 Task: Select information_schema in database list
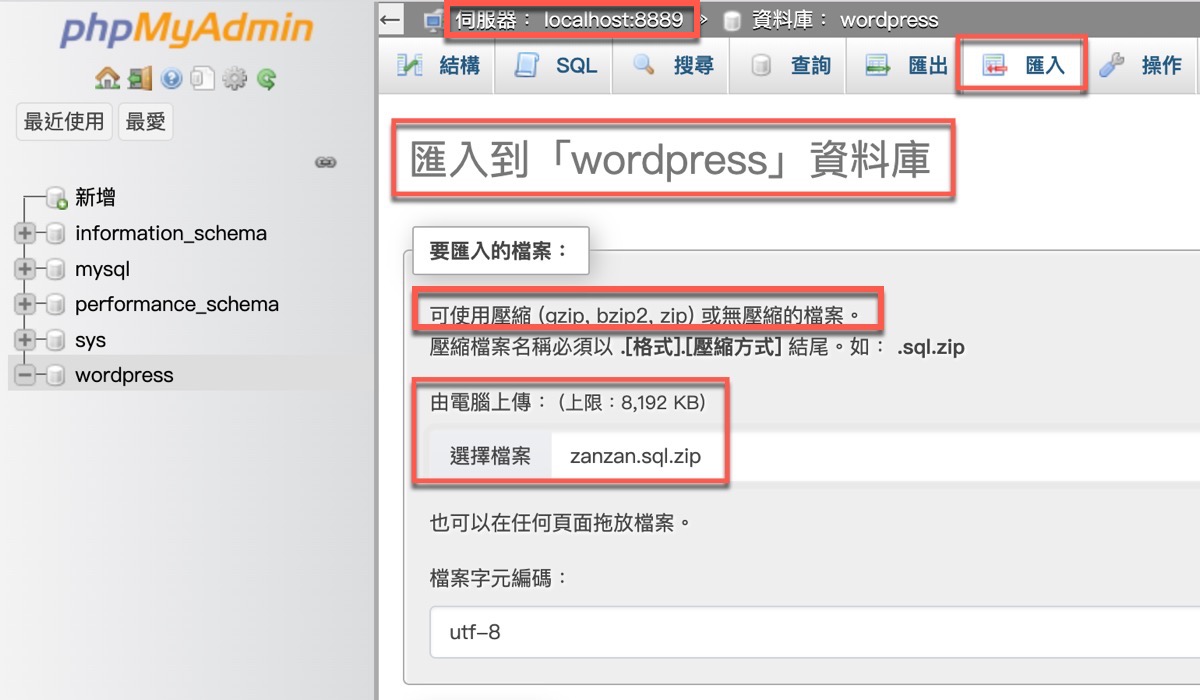[x=171, y=234]
